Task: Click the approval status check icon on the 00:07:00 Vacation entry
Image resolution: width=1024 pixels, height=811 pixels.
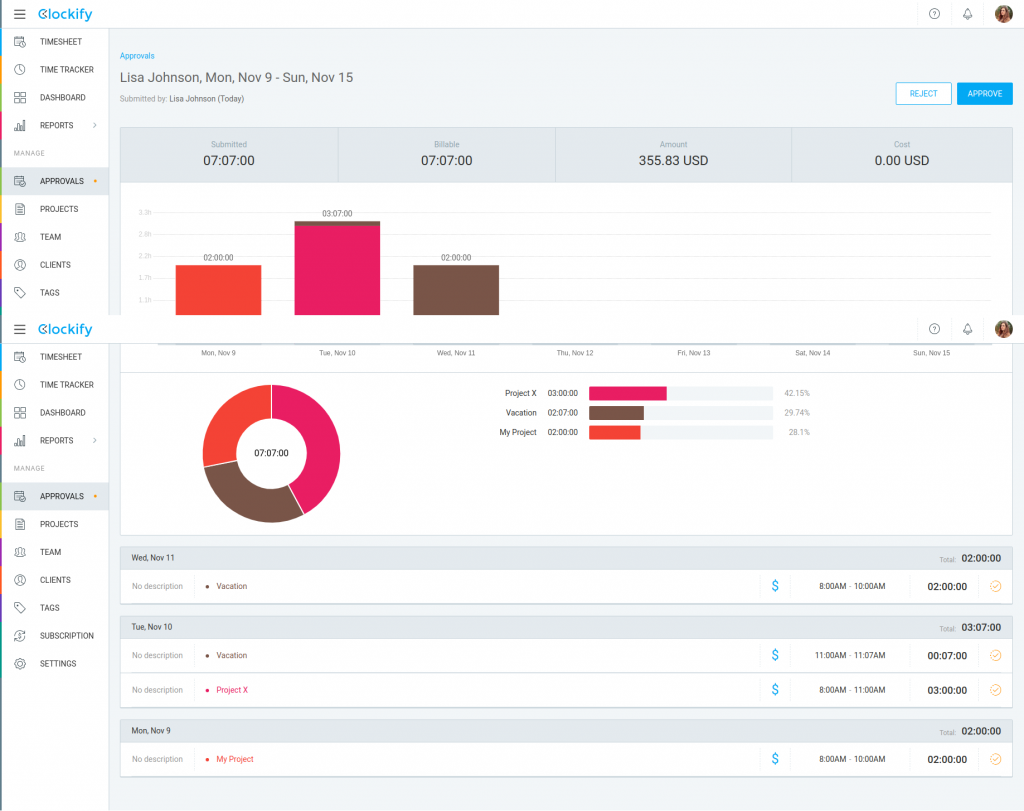Action: pyautogui.click(x=995, y=655)
